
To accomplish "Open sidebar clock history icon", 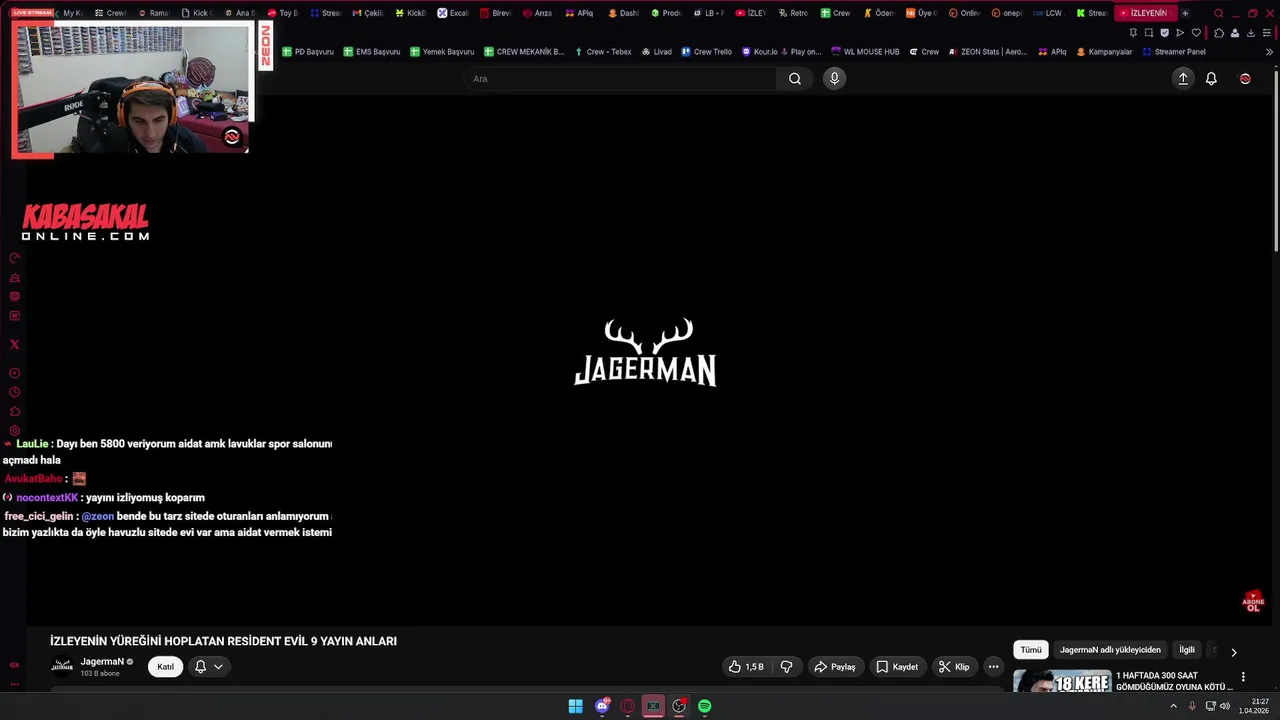I will coord(14,392).
